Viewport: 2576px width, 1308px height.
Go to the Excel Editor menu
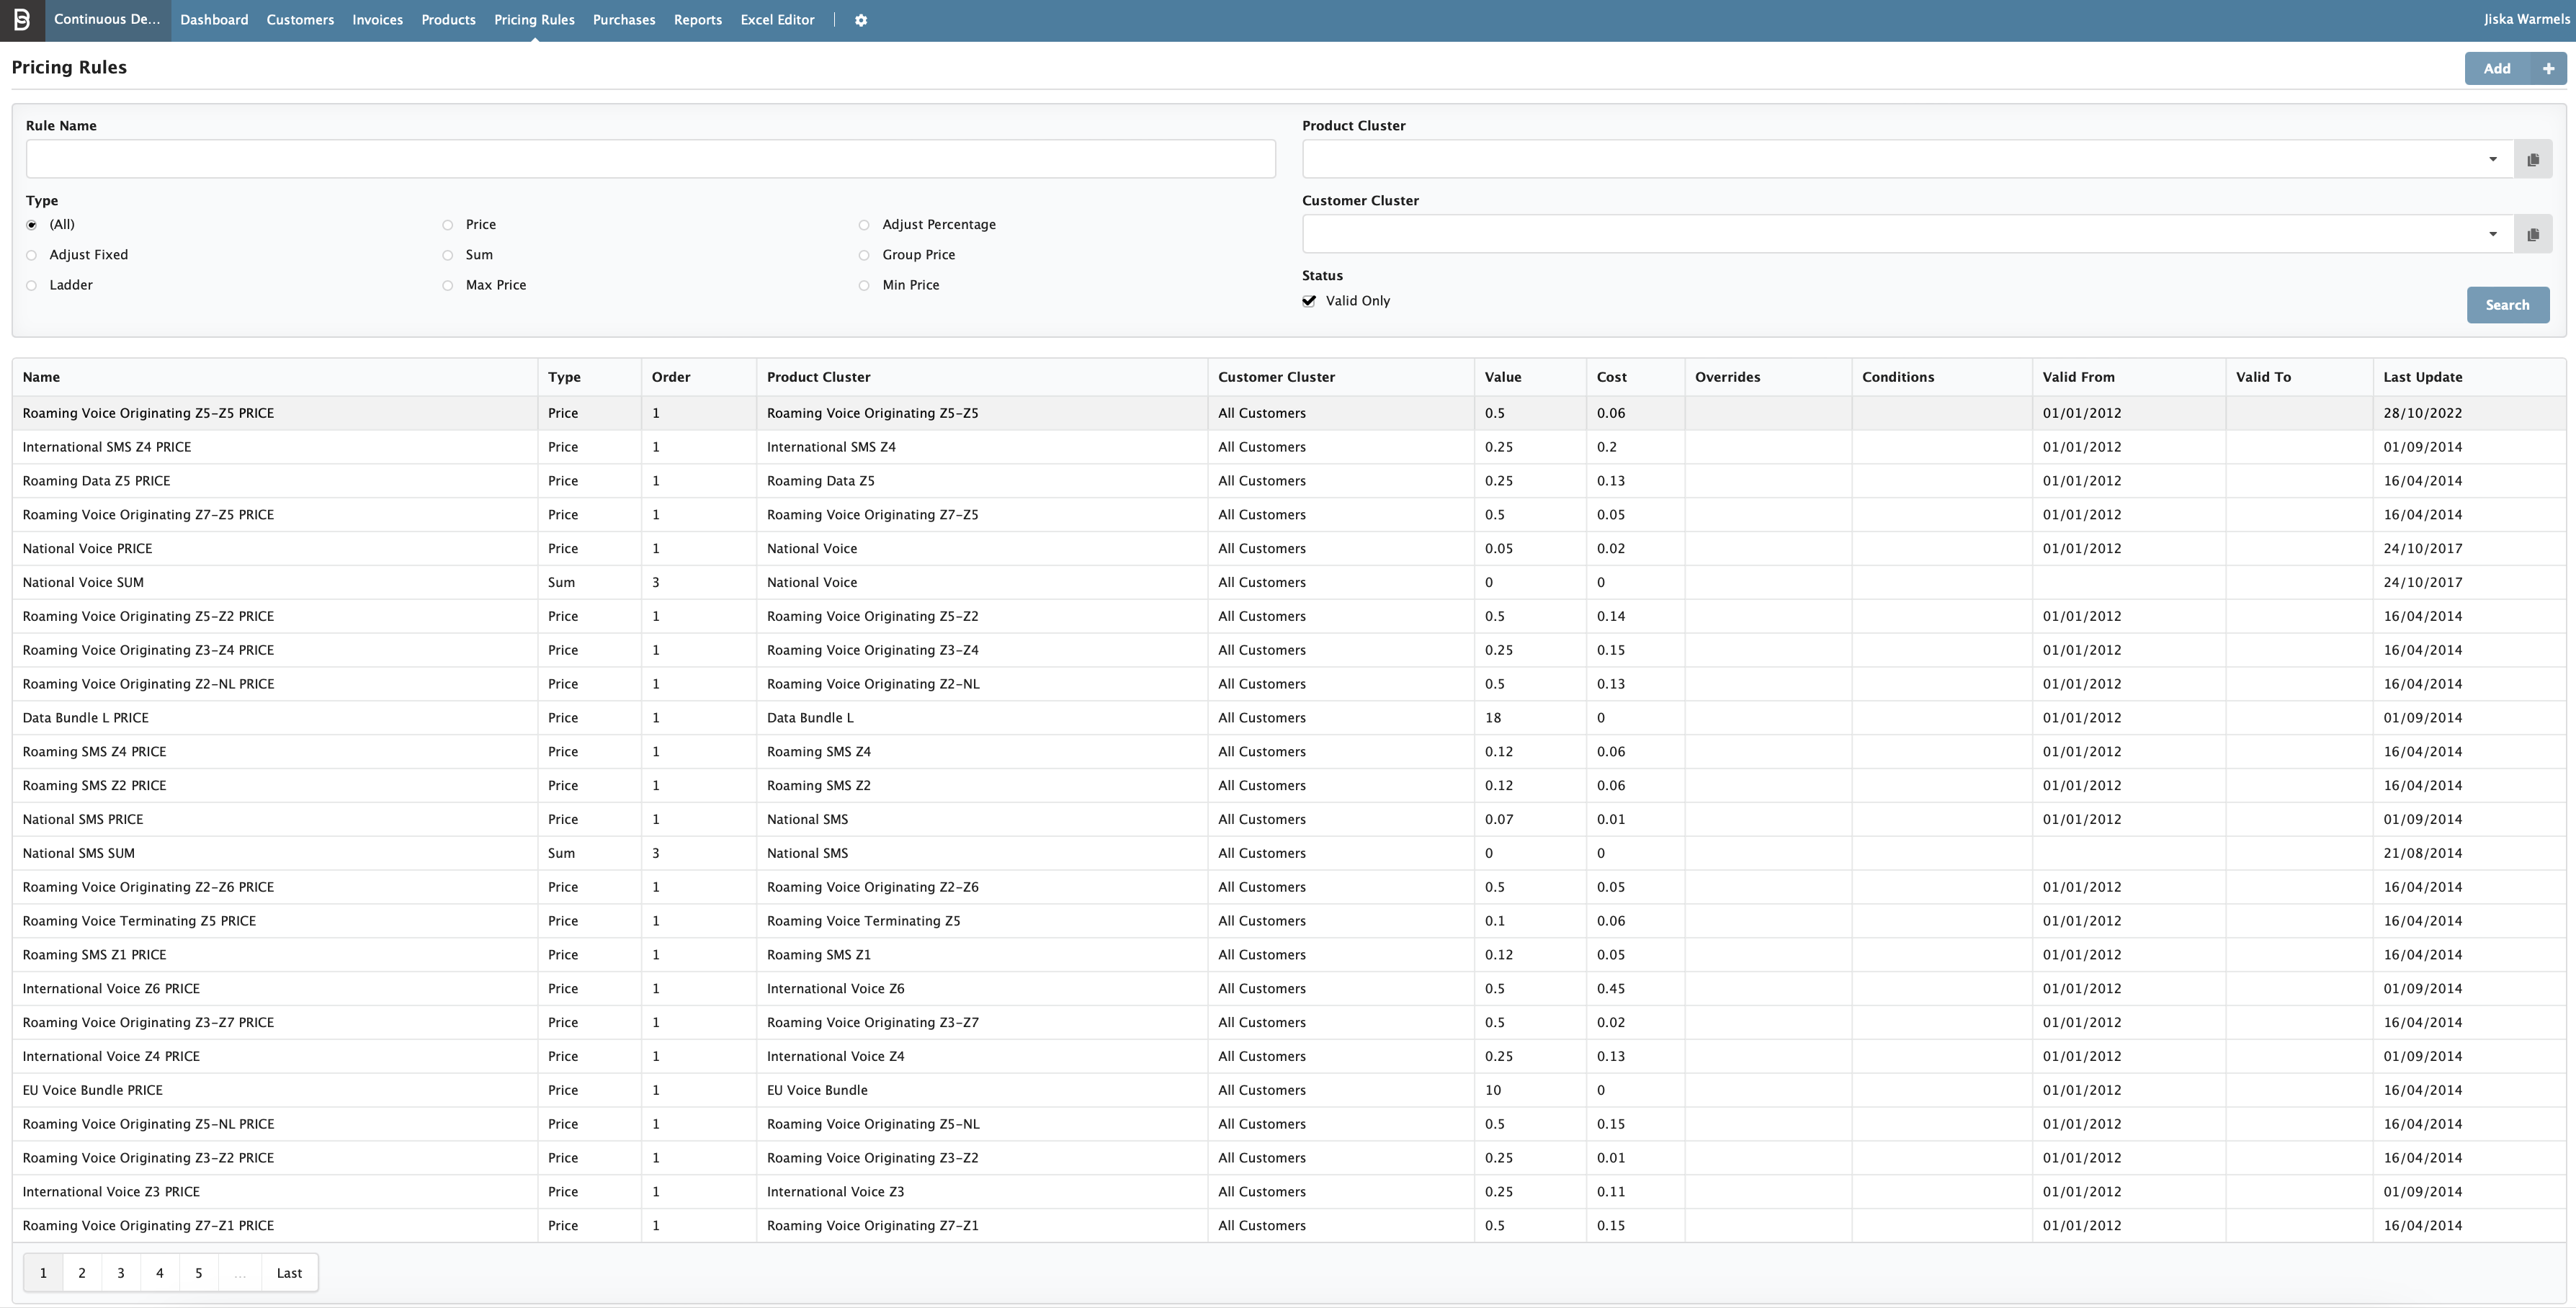pyautogui.click(x=777, y=20)
